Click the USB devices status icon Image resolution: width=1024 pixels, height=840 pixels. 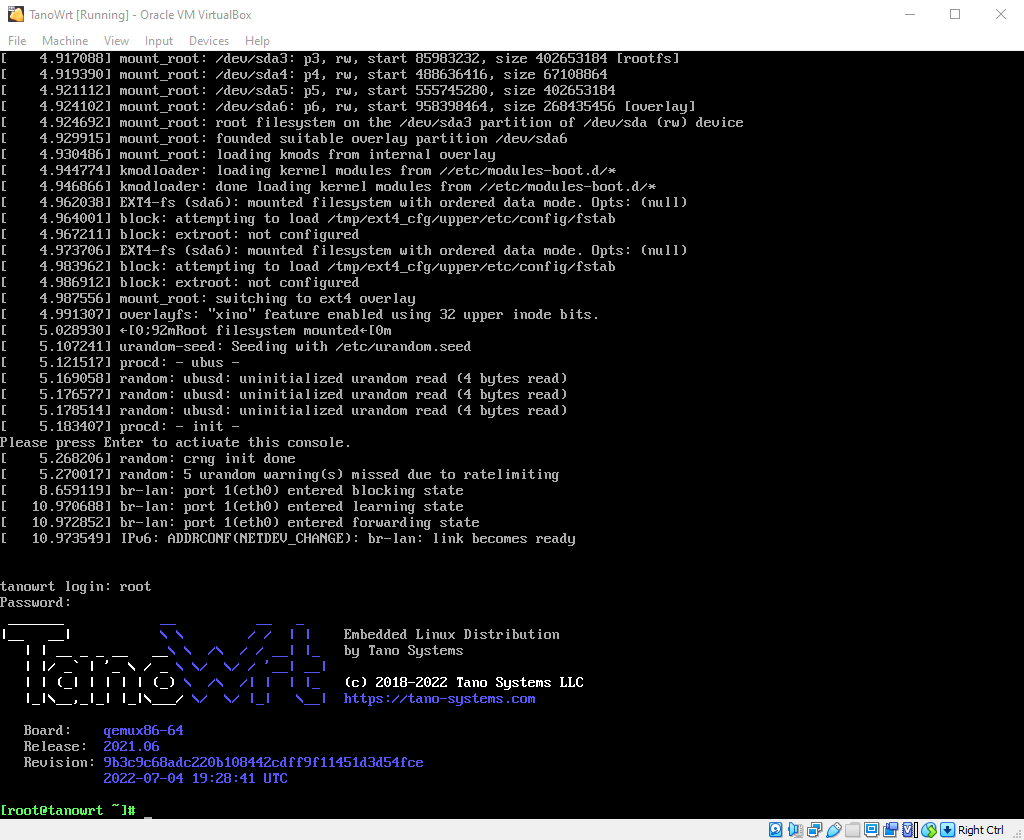(x=832, y=829)
